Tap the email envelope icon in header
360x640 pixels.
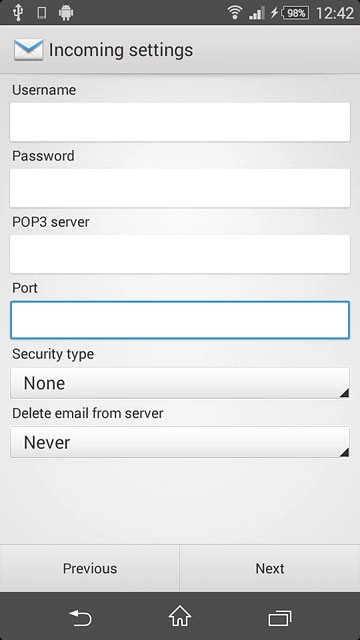pyautogui.click(x=28, y=50)
